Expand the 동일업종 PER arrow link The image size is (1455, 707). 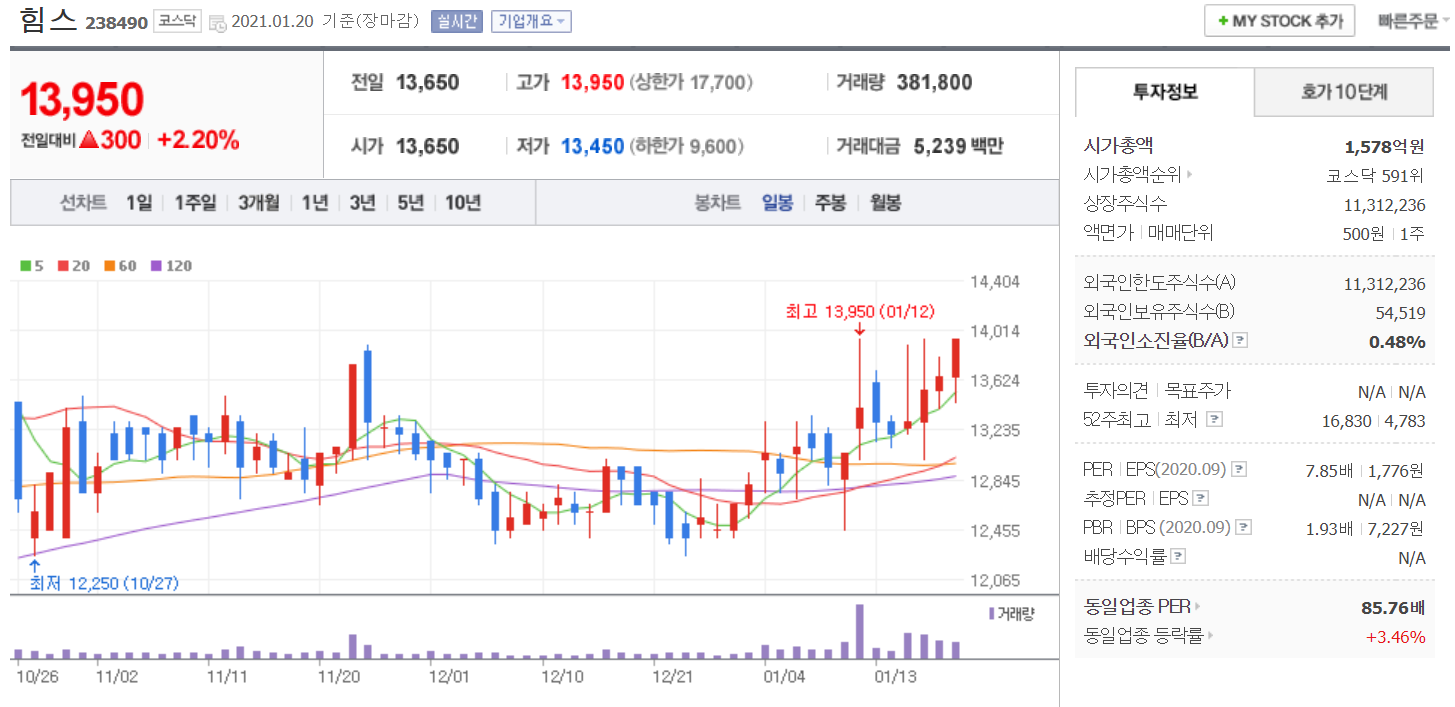pos(1196,606)
